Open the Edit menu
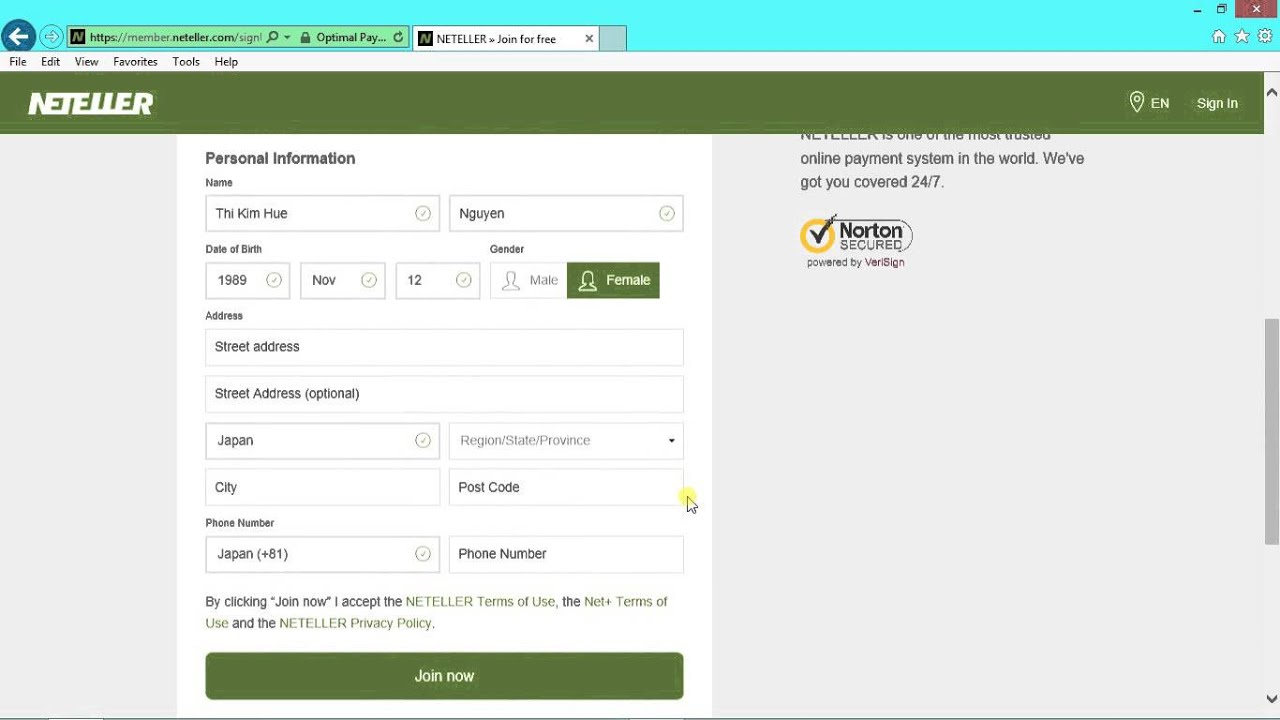Viewport: 1280px width, 720px height. (51, 62)
